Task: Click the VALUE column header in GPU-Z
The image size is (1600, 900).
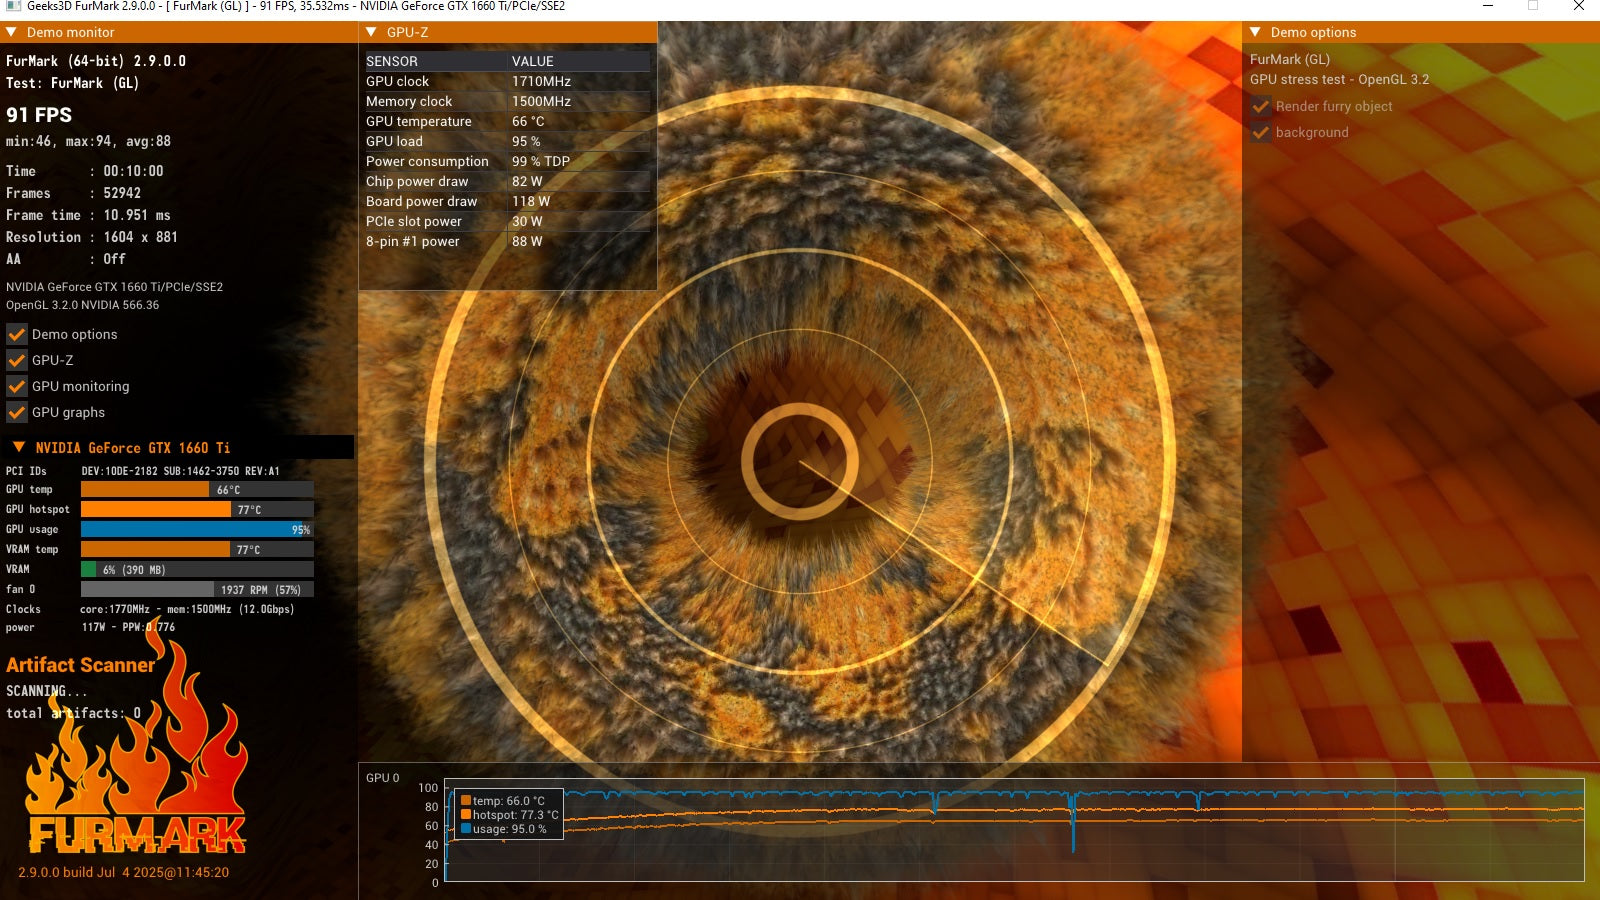Action: pos(532,61)
